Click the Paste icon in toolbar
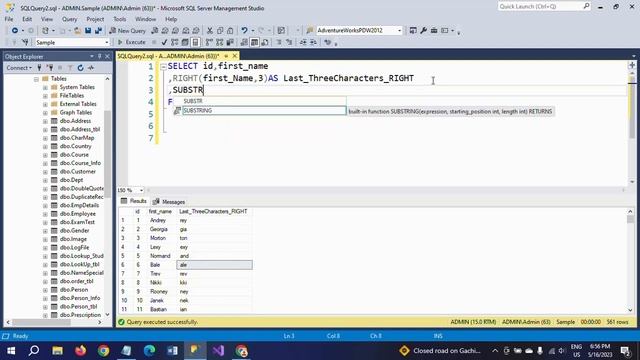This screenshot has height=360, width=640. click(x=230, y=31)
